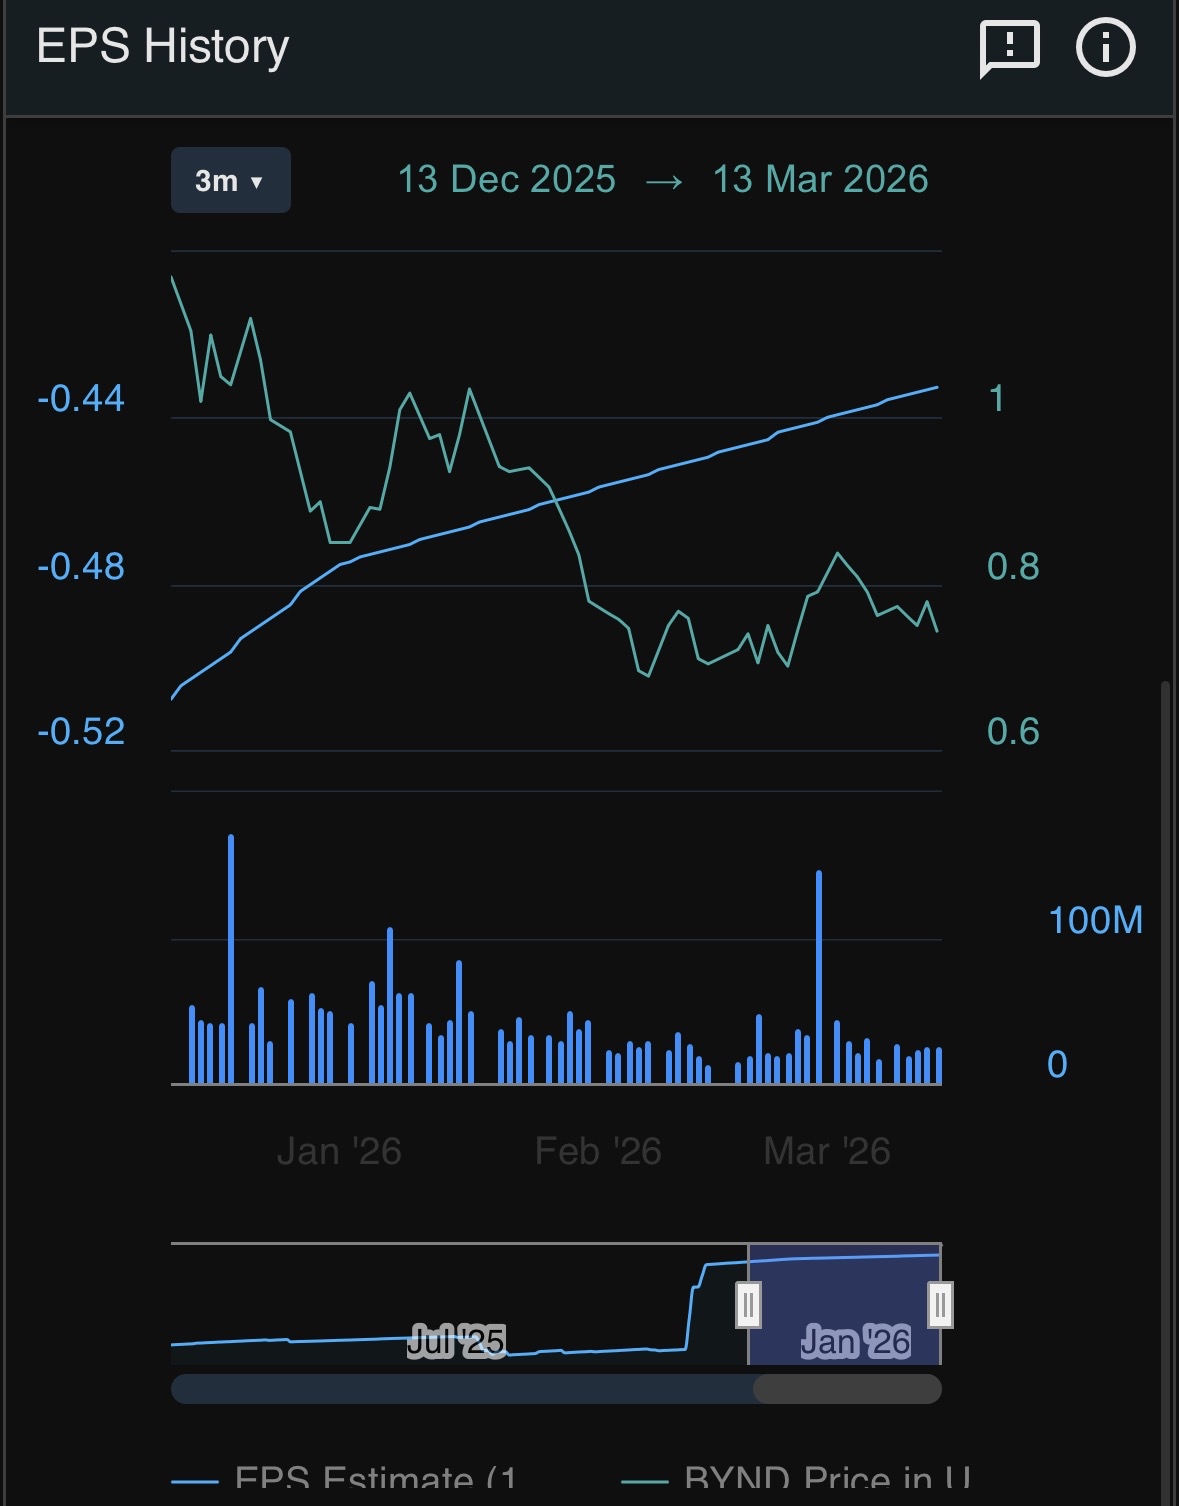Screen dimensions: 1179x1506
Task: Click the scrollbar track left of thumb
Action: [462, 1389]
